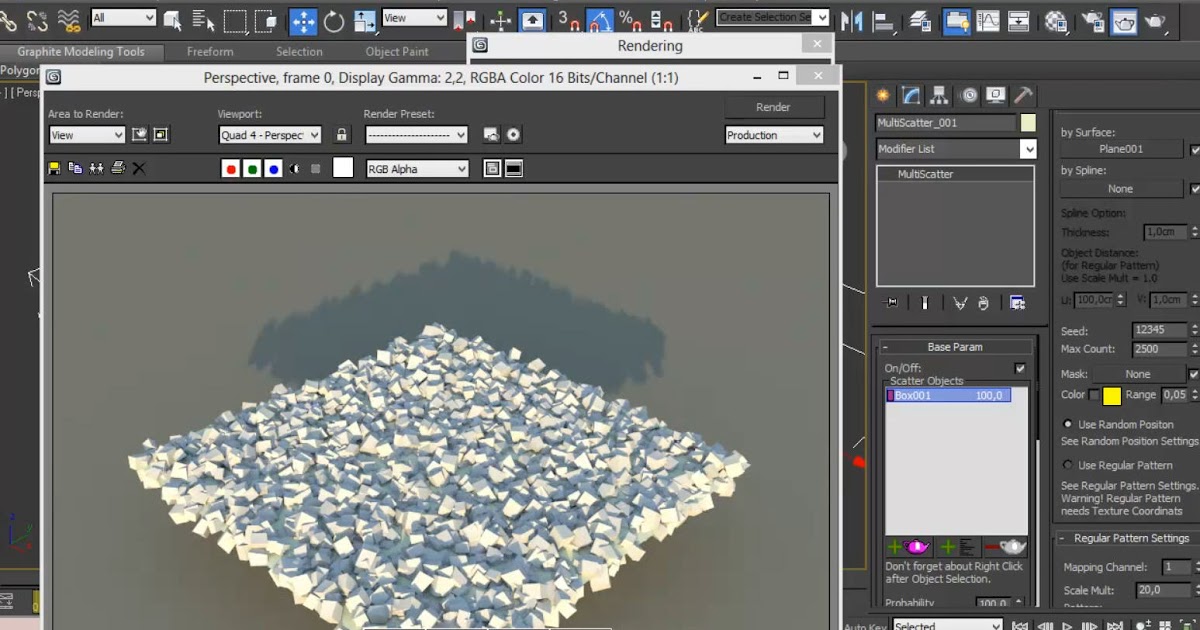The width and height of the screenshot is (1200, 630).
Task: Open the Freeform ribbon tab
Action: click(210, 52)
